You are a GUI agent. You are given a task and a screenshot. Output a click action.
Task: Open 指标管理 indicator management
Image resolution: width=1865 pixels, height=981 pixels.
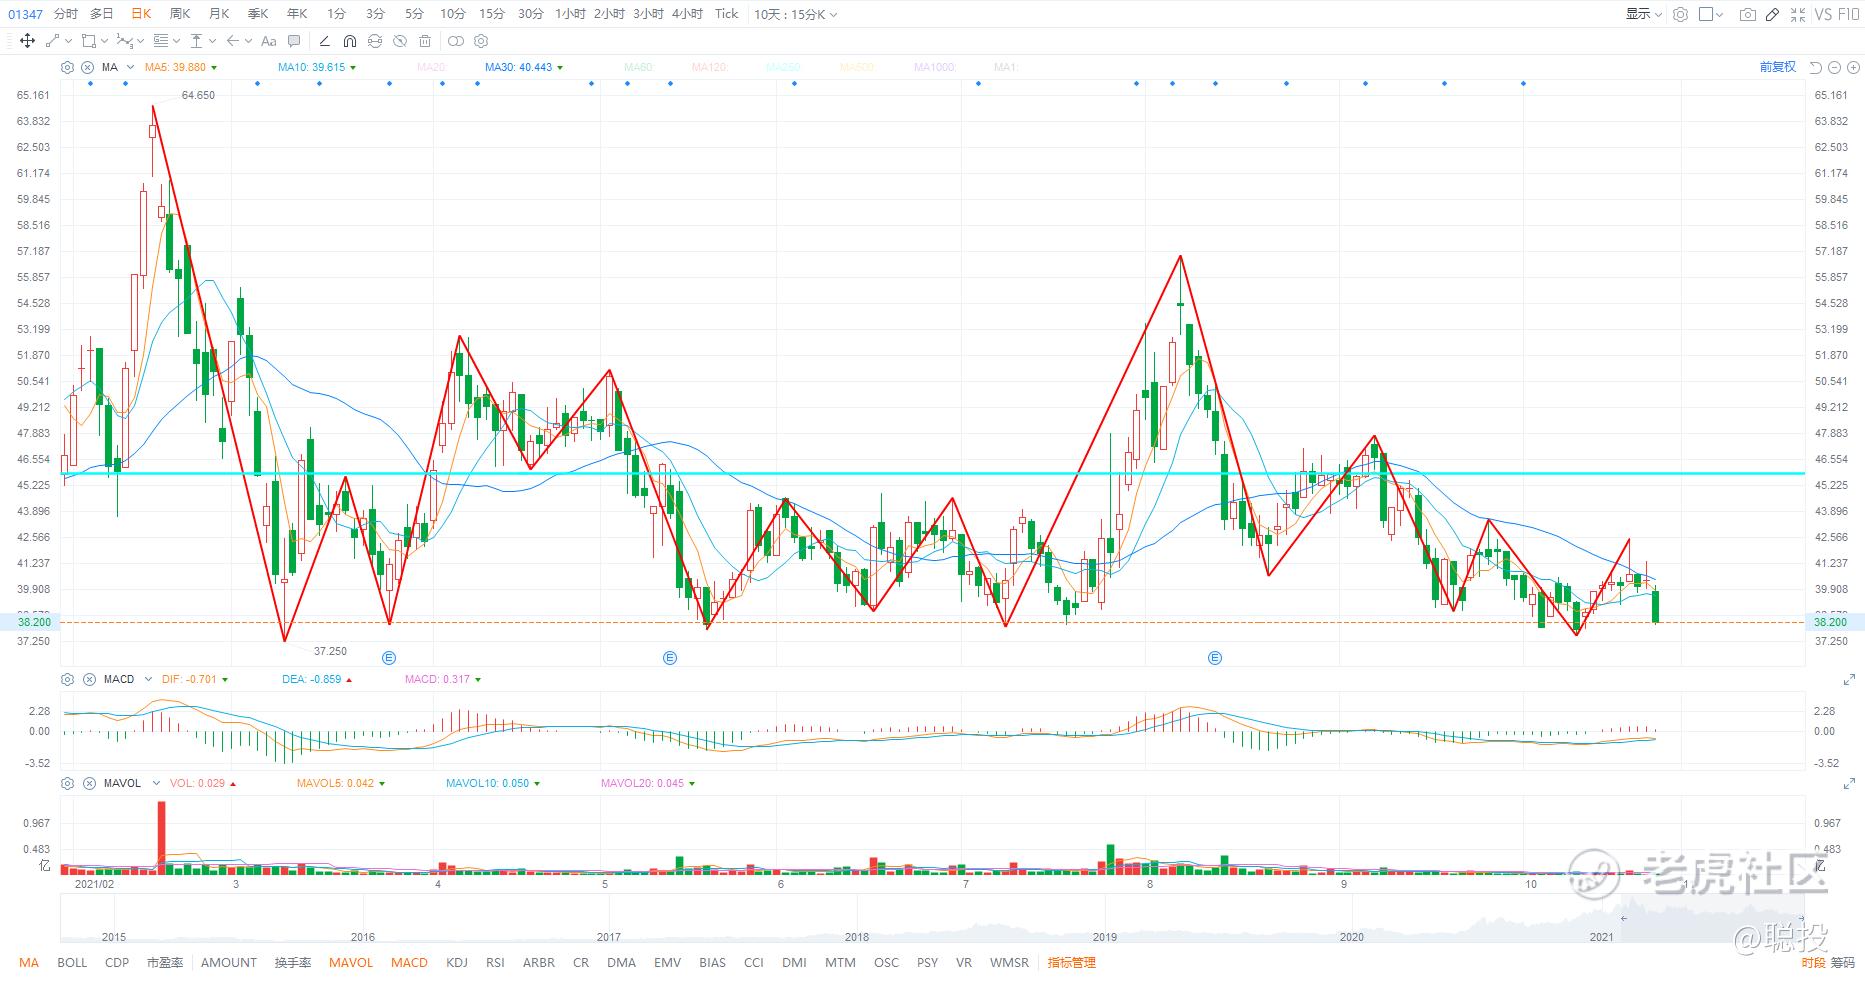click(x=1072, y=963)
